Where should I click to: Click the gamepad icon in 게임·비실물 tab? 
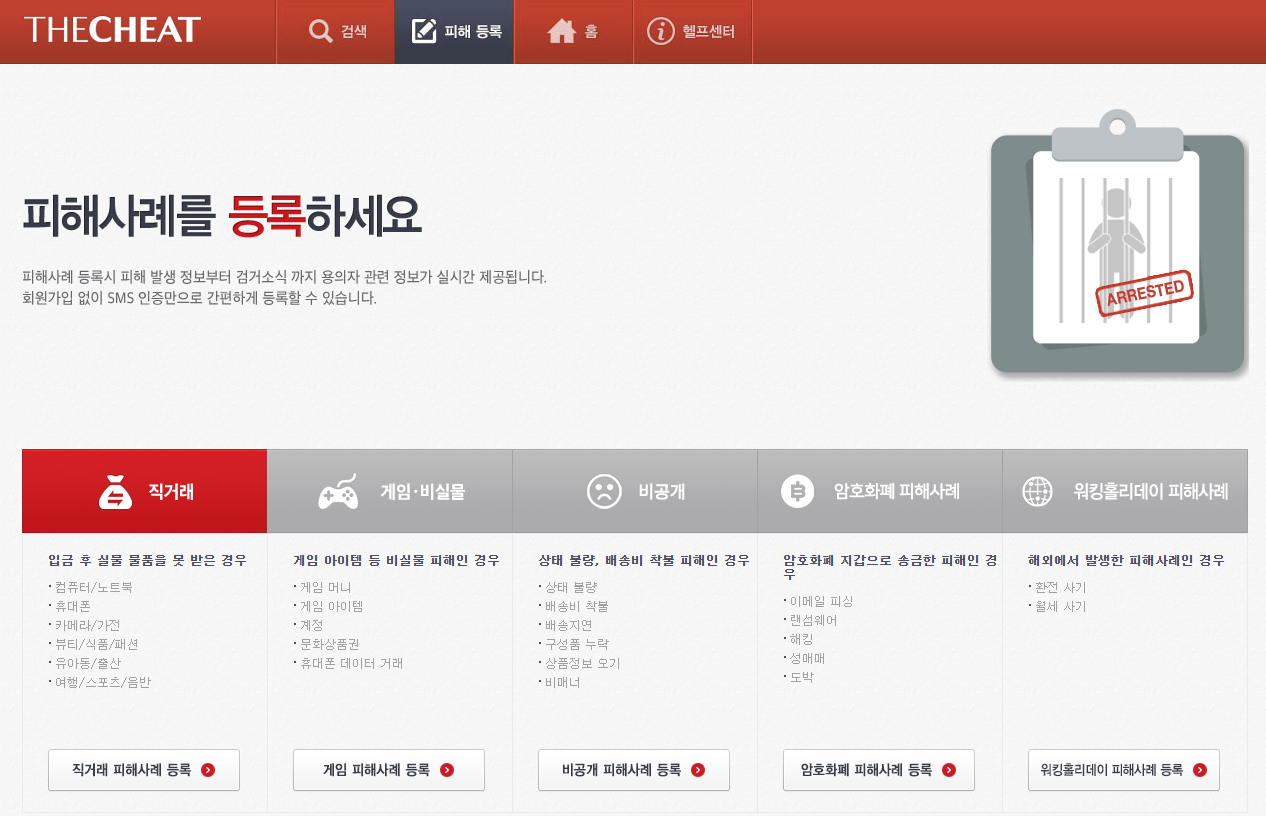point(338,492)
